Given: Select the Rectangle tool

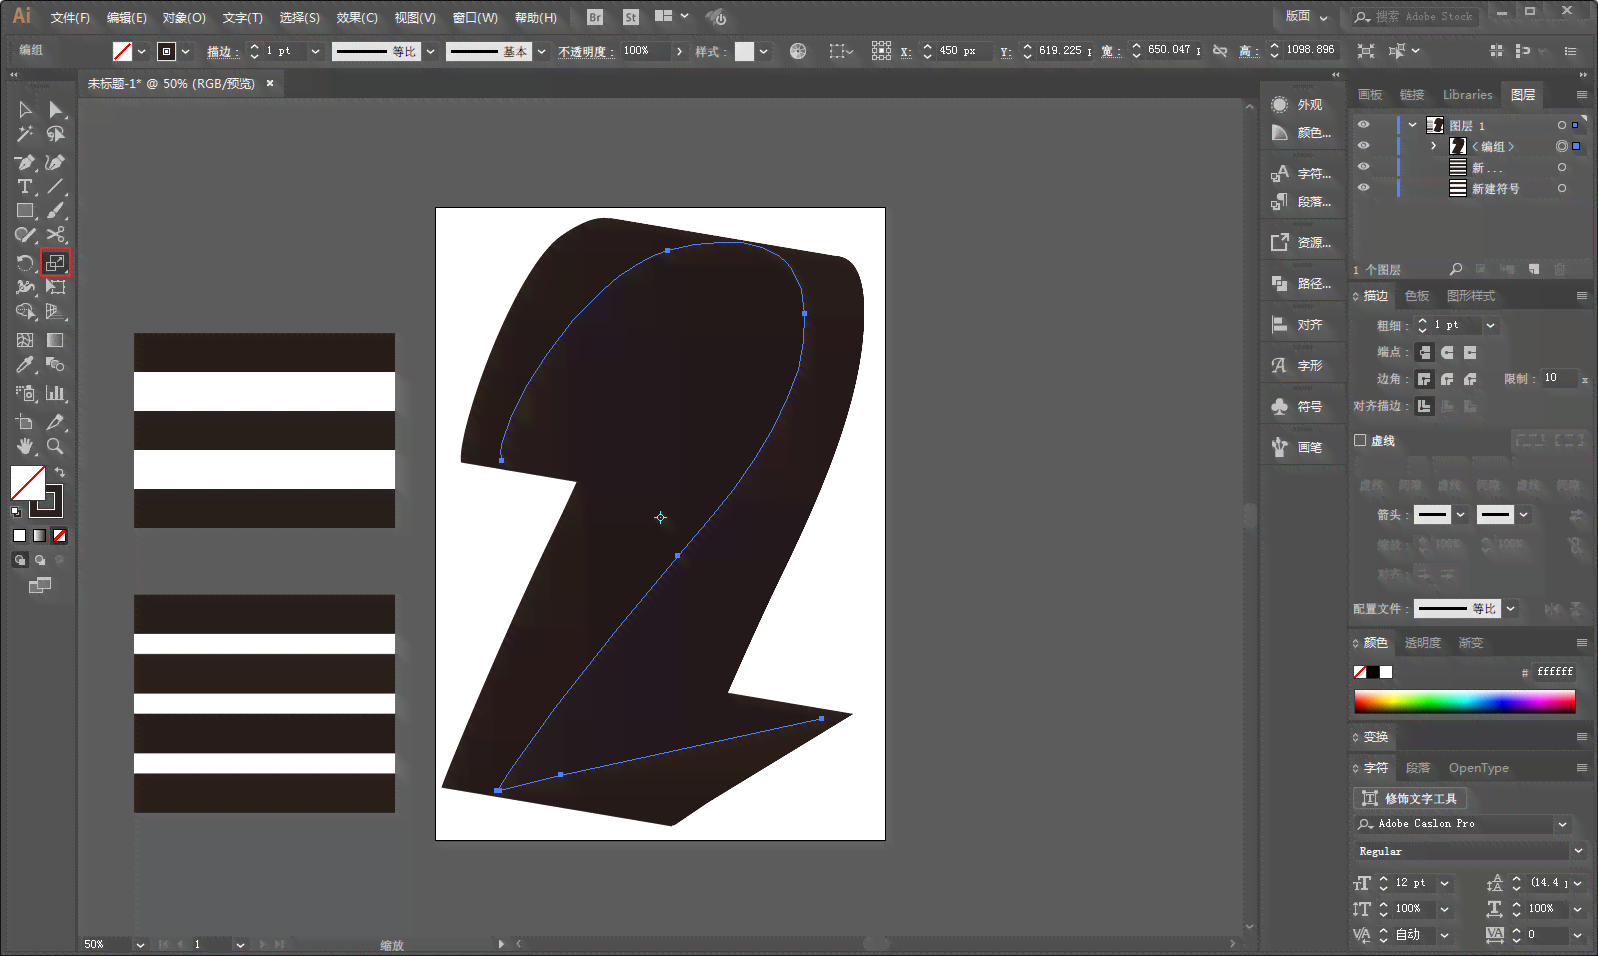Looking at the screenshot, I should tap(25, 211).
